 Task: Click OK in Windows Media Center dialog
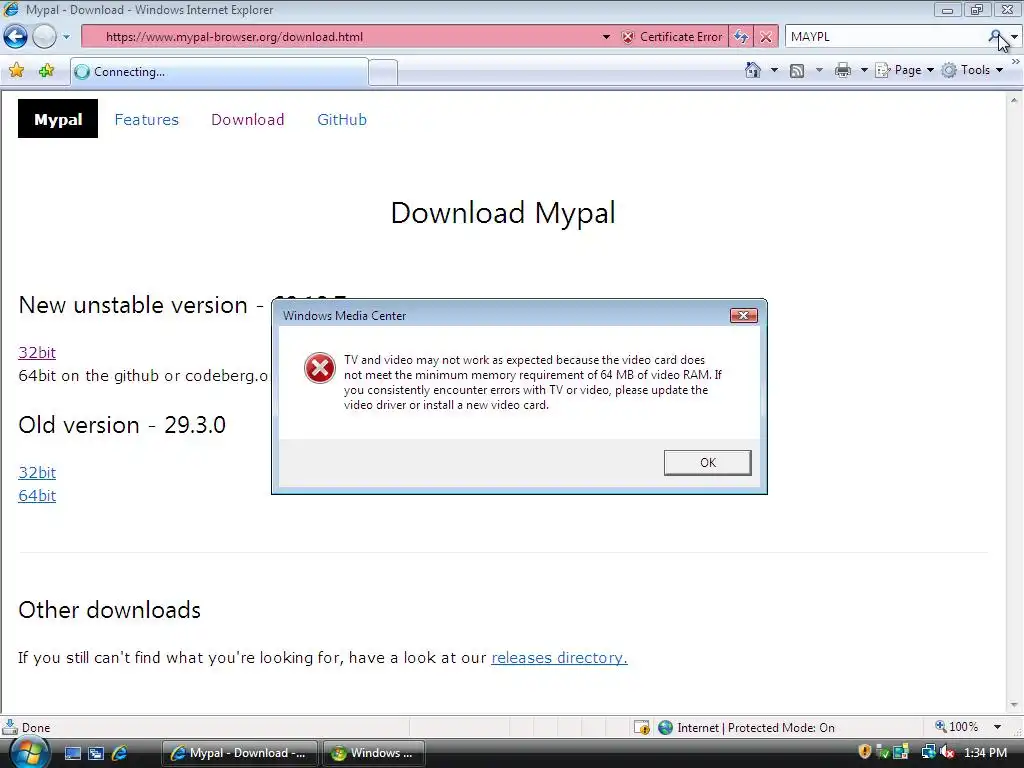[707, 462]
